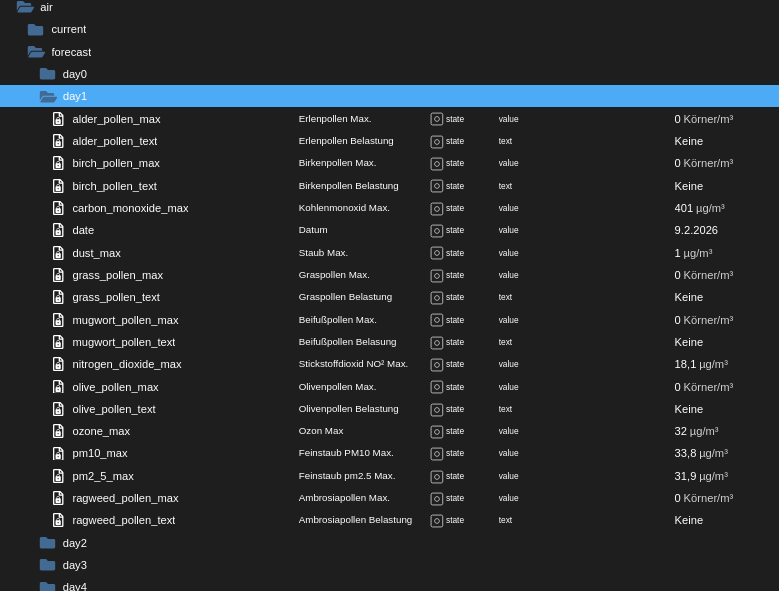Click state type icon for ragweed_pollen_max

click(437, 499)
